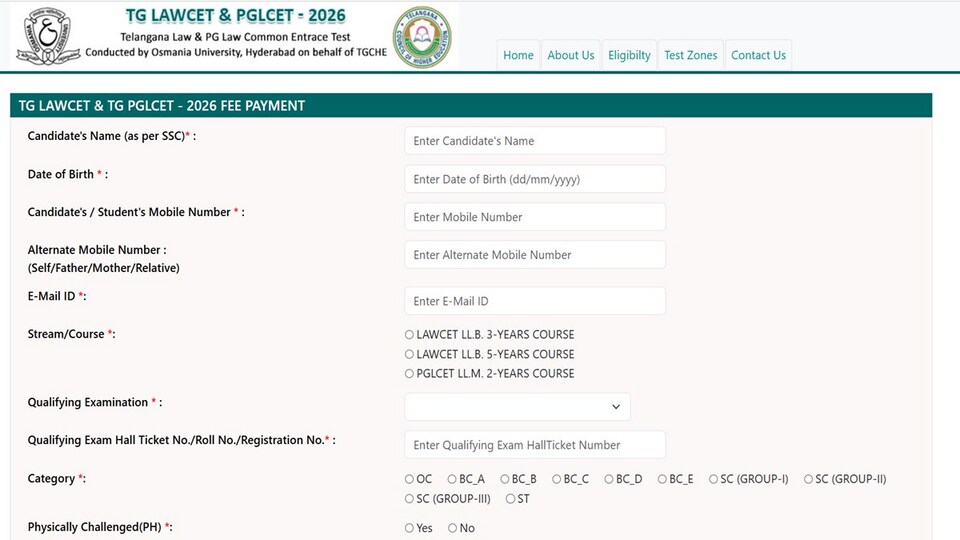The image size is (960, 540).
Task: Click the (Self/Father/Mother/Relative) hint text
Action: pos(103,268)
